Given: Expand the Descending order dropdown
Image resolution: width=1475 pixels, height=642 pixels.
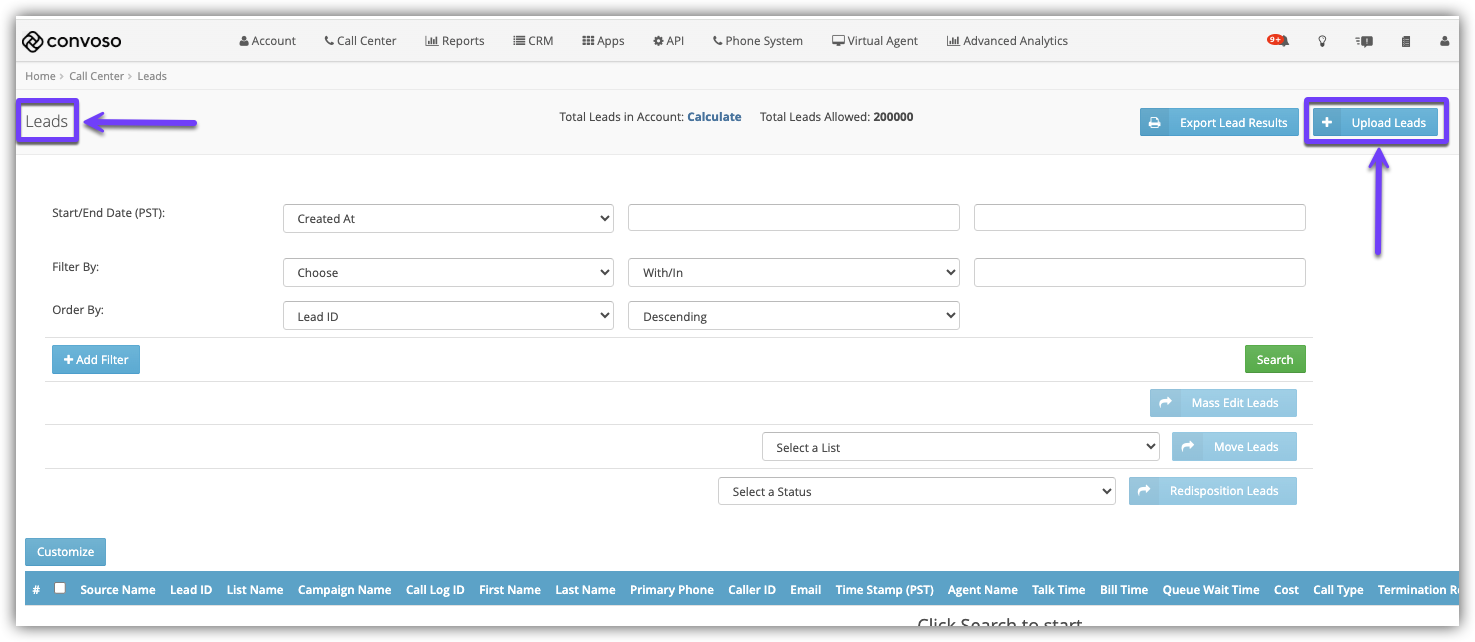Looking at the screenshot, I should point(793,316).
